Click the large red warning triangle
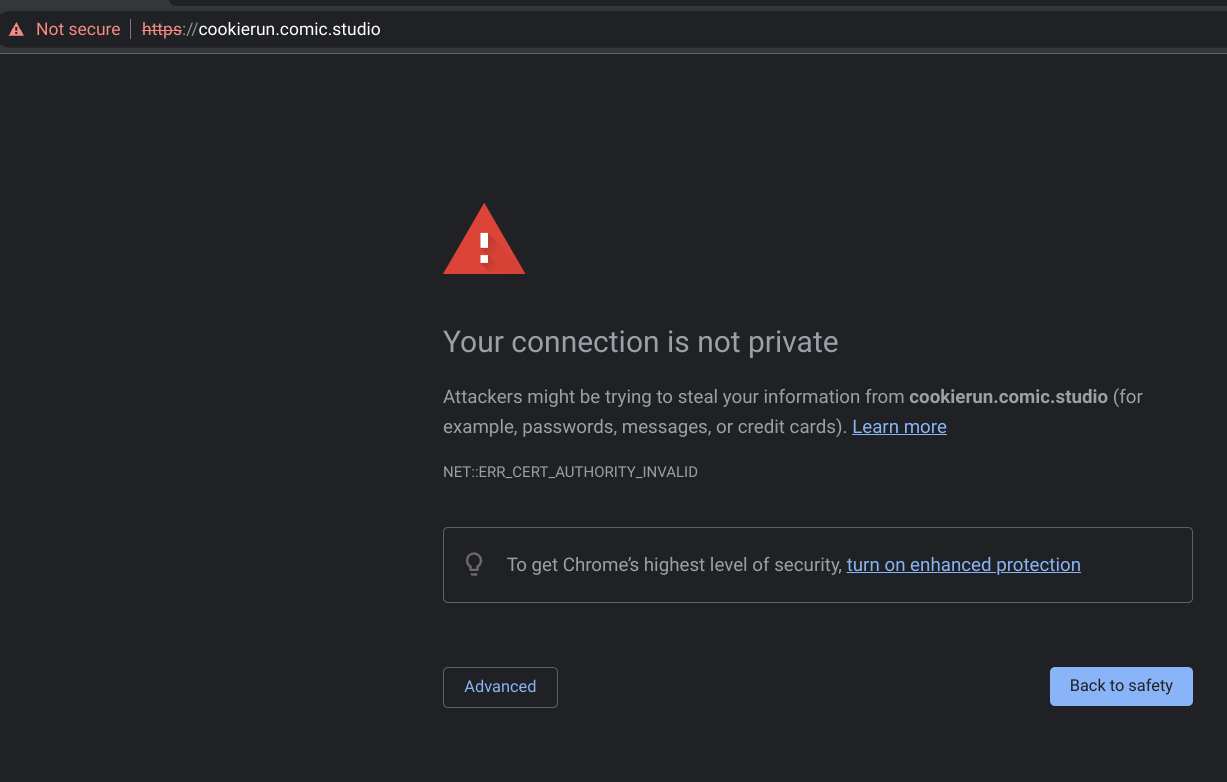1227x782 pixels. click(484, 241)
